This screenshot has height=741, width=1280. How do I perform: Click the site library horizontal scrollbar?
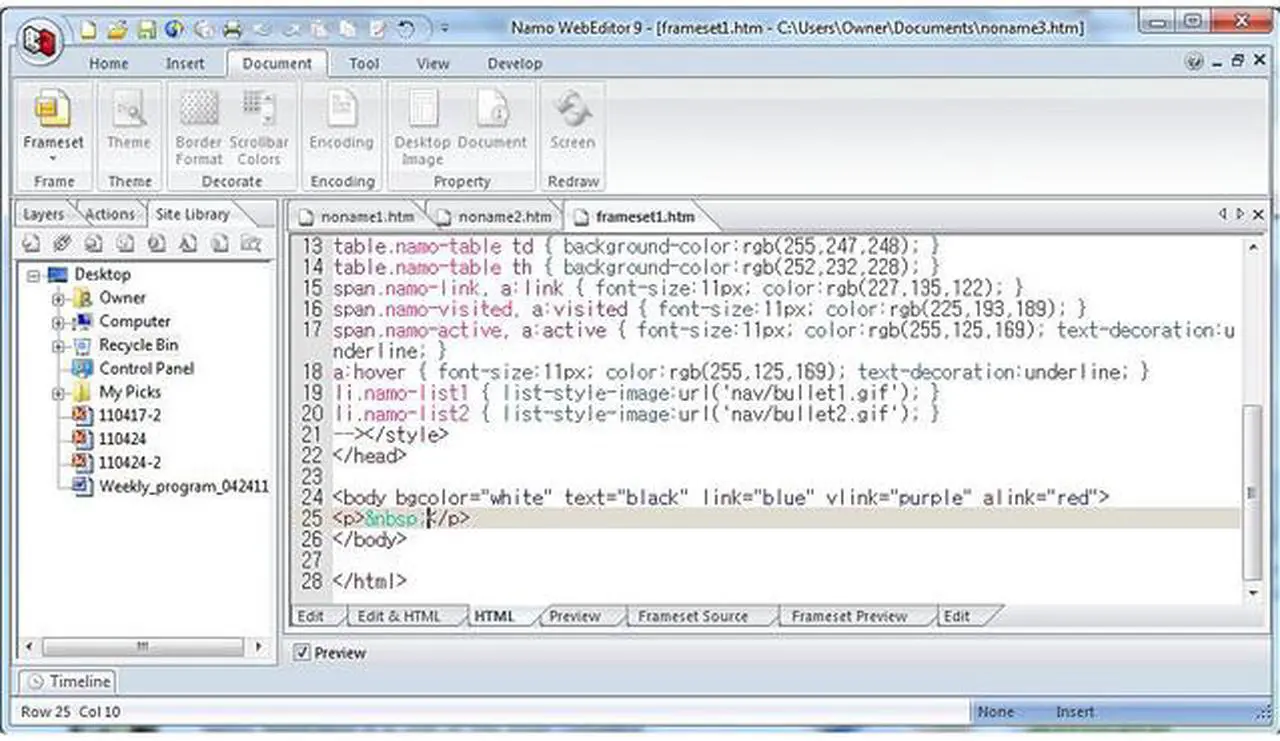(143, 646)
